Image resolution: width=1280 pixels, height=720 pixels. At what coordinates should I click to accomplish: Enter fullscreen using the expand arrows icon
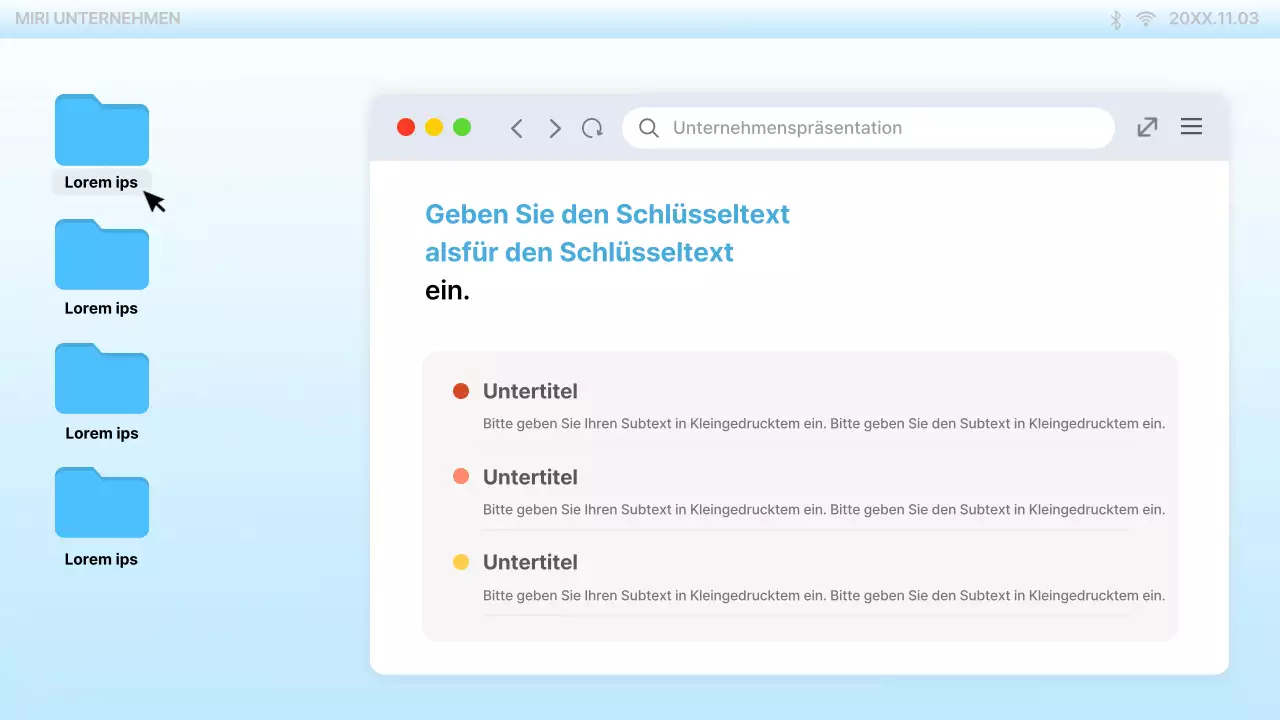(1146, 127)
